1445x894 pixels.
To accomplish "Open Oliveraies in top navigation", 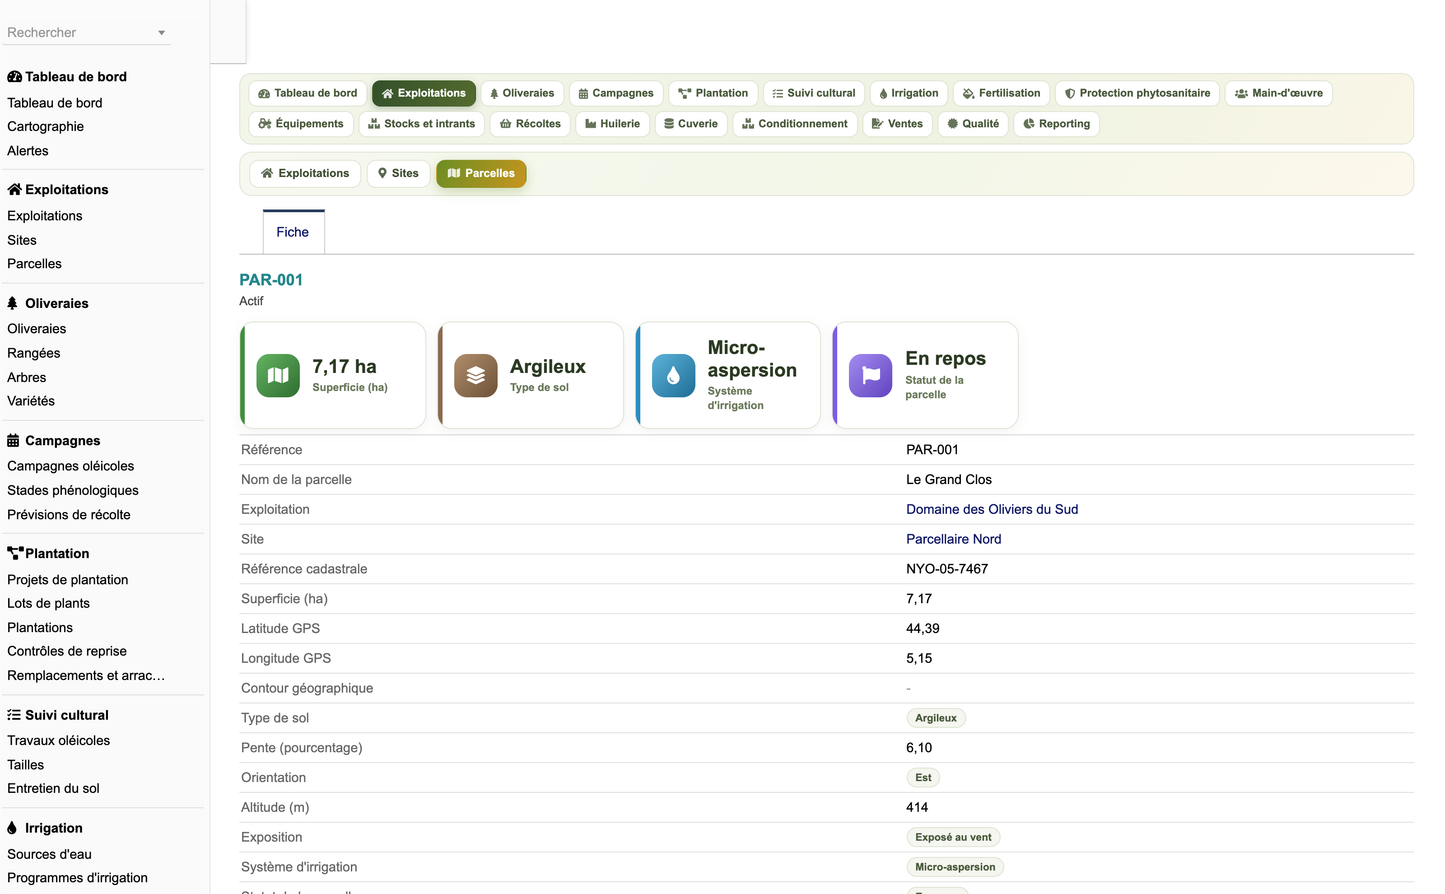I will [522, 93].
